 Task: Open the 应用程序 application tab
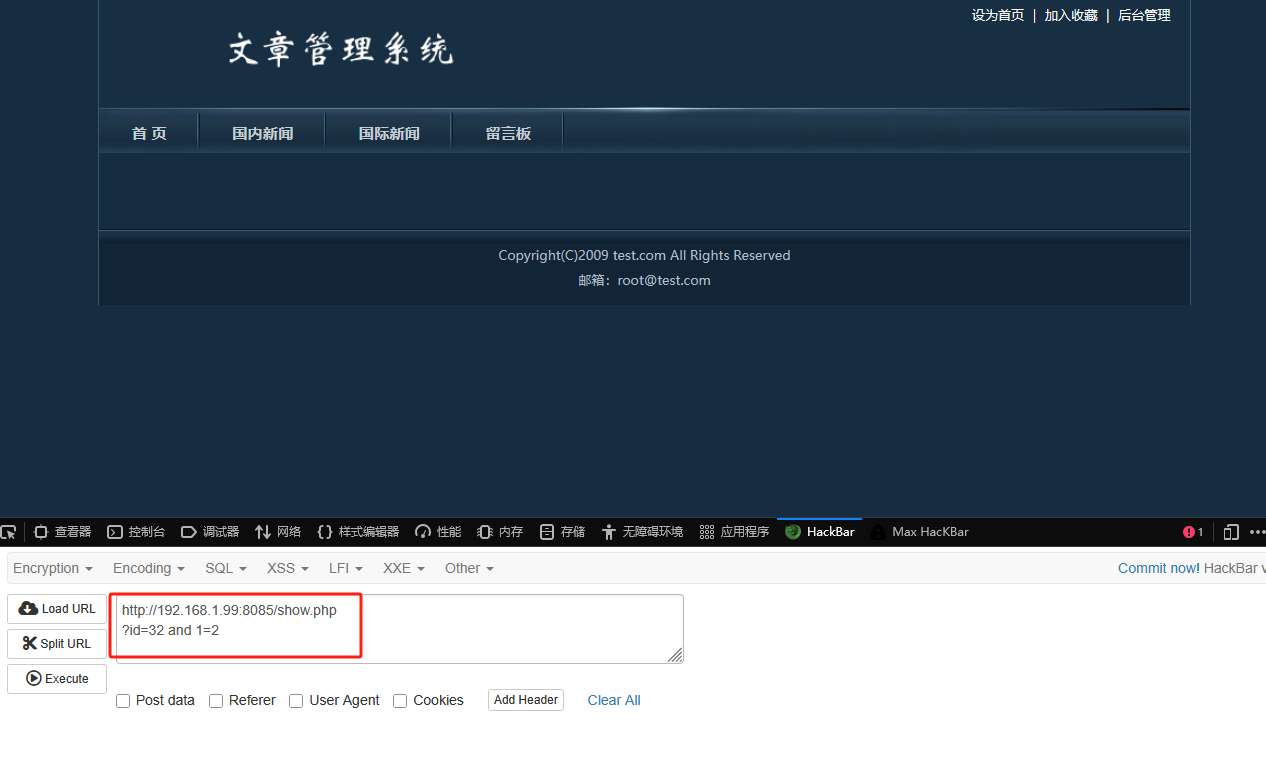734,532
